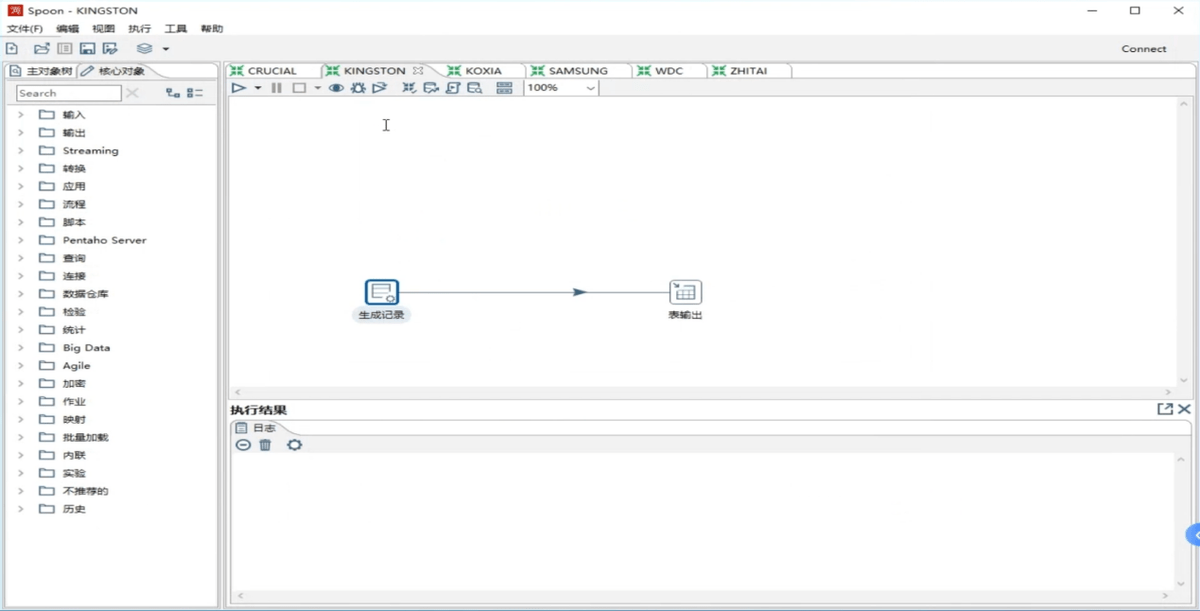Click the log stop circle-minus icon
Screen dimensions: 1200x611
point(243,445)
